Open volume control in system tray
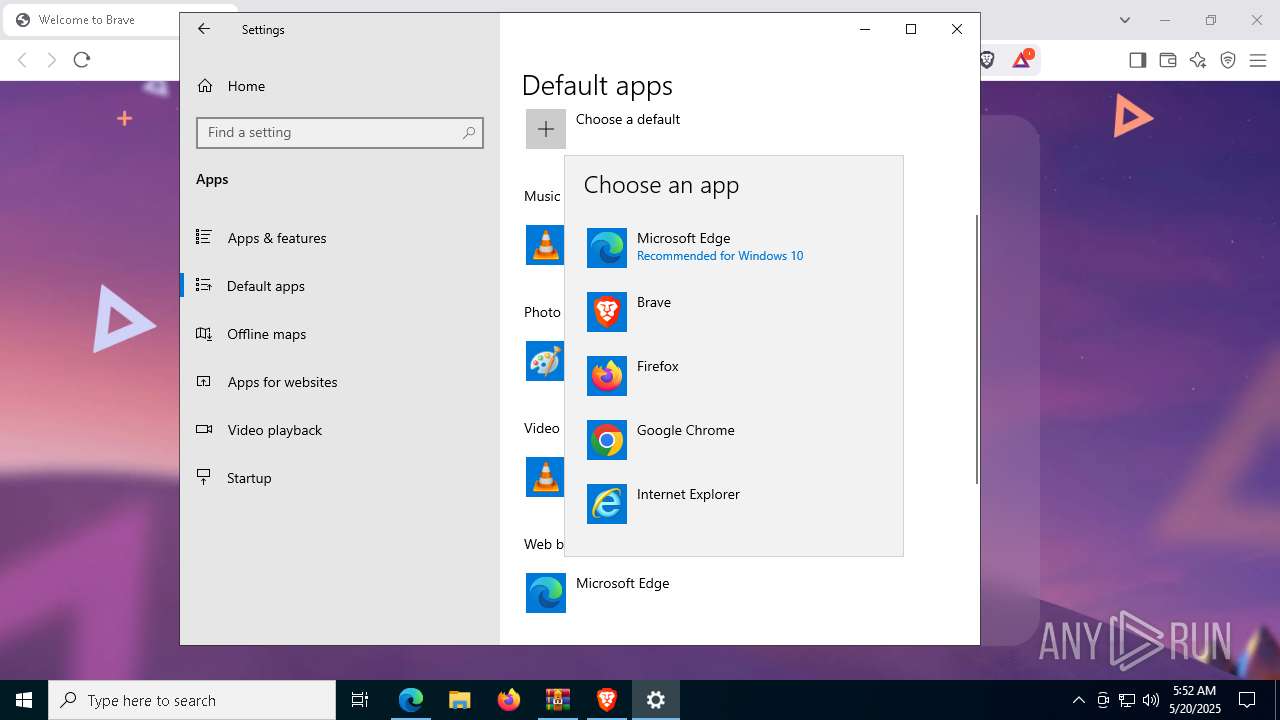 [1150, 700]
